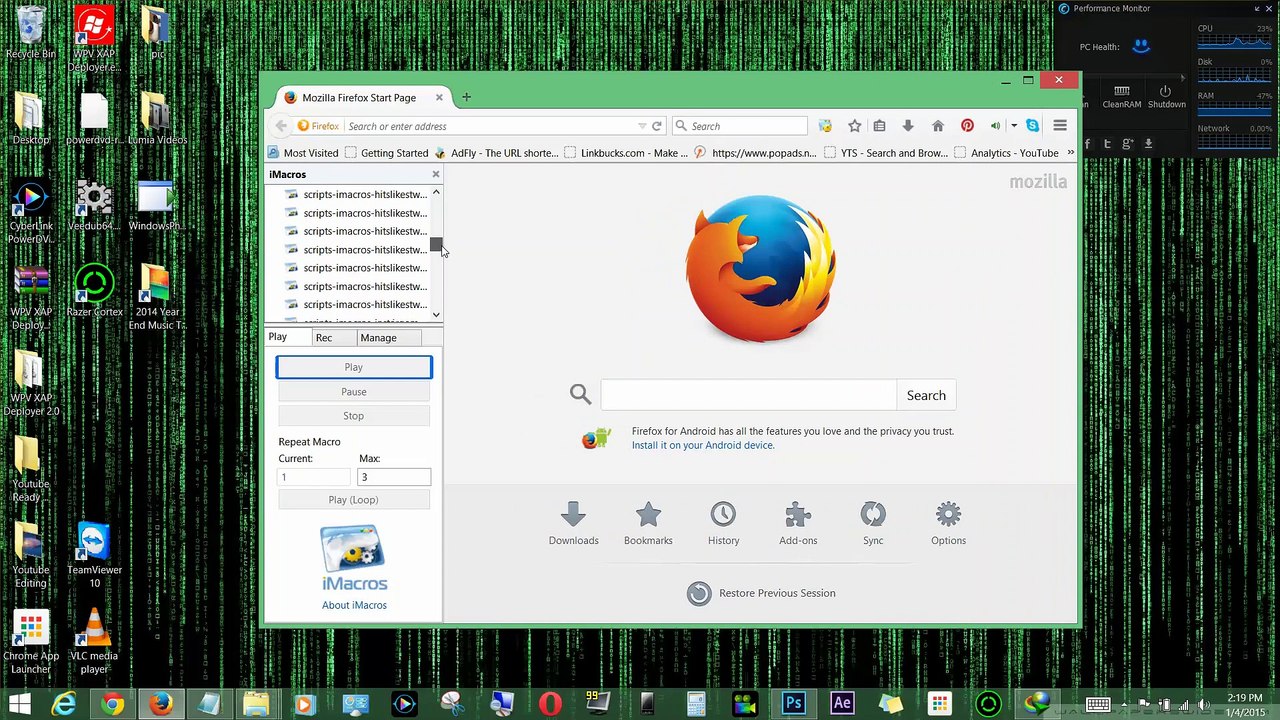
Task: Open Most Visited bookmarks menu
Action: click(303, 153)
